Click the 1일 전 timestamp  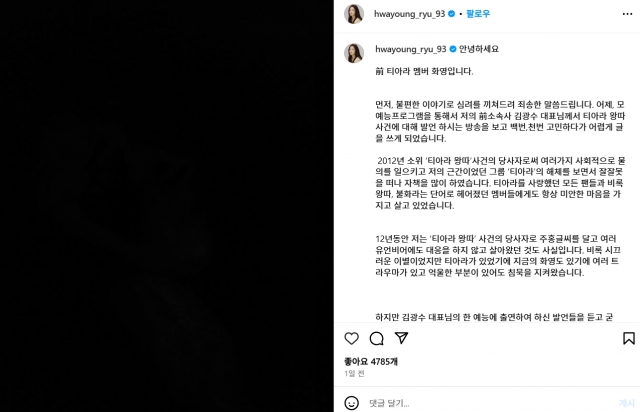(354, 373)
